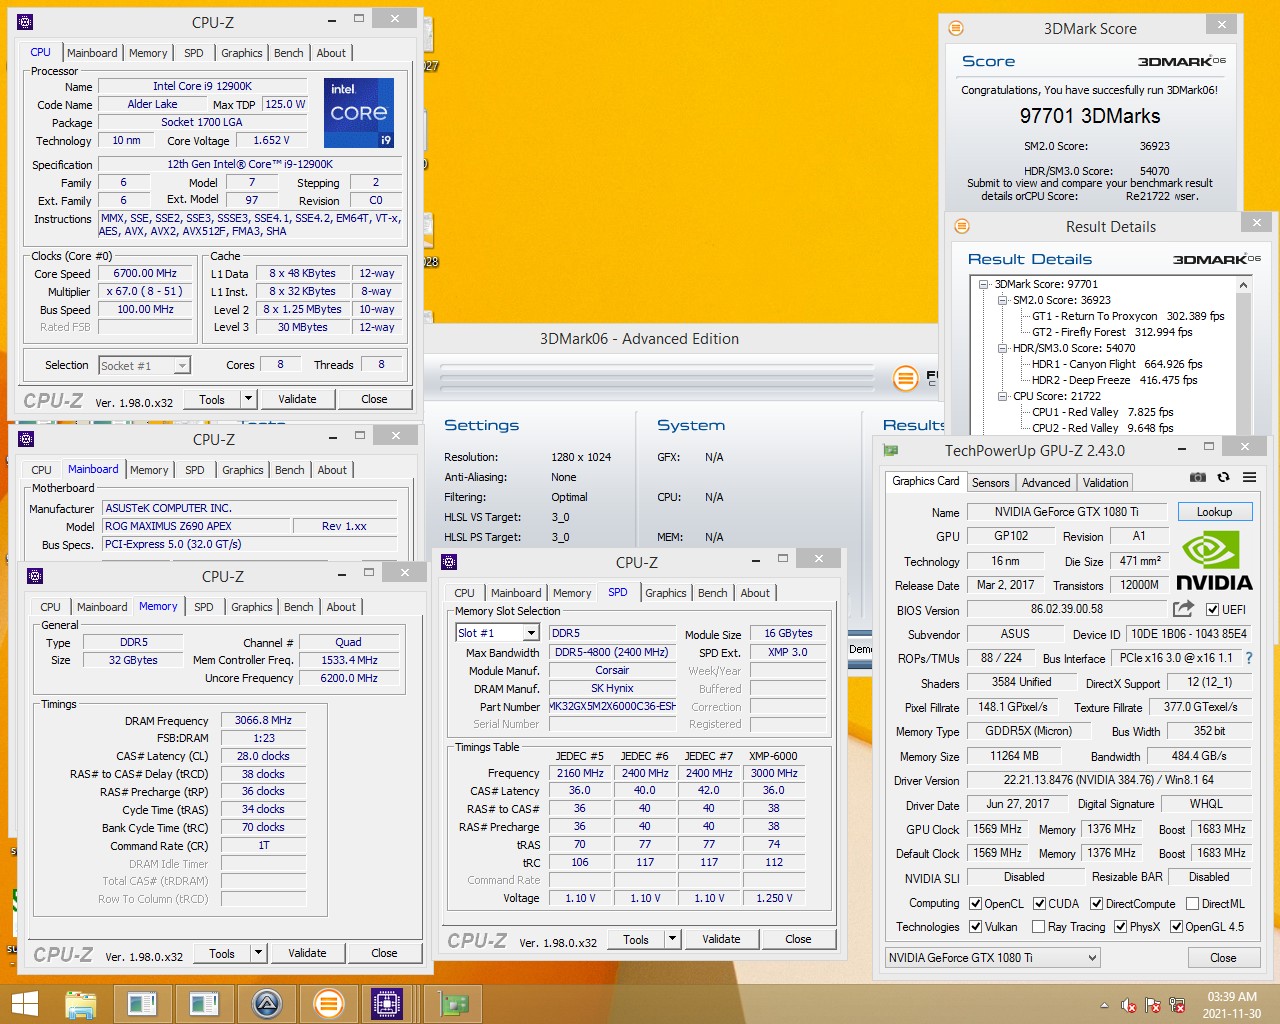The width and height of the screenshot is (1280, 1024).
Task: Switch to CPU-Z taskbar icon
Action: point(386,1003)
